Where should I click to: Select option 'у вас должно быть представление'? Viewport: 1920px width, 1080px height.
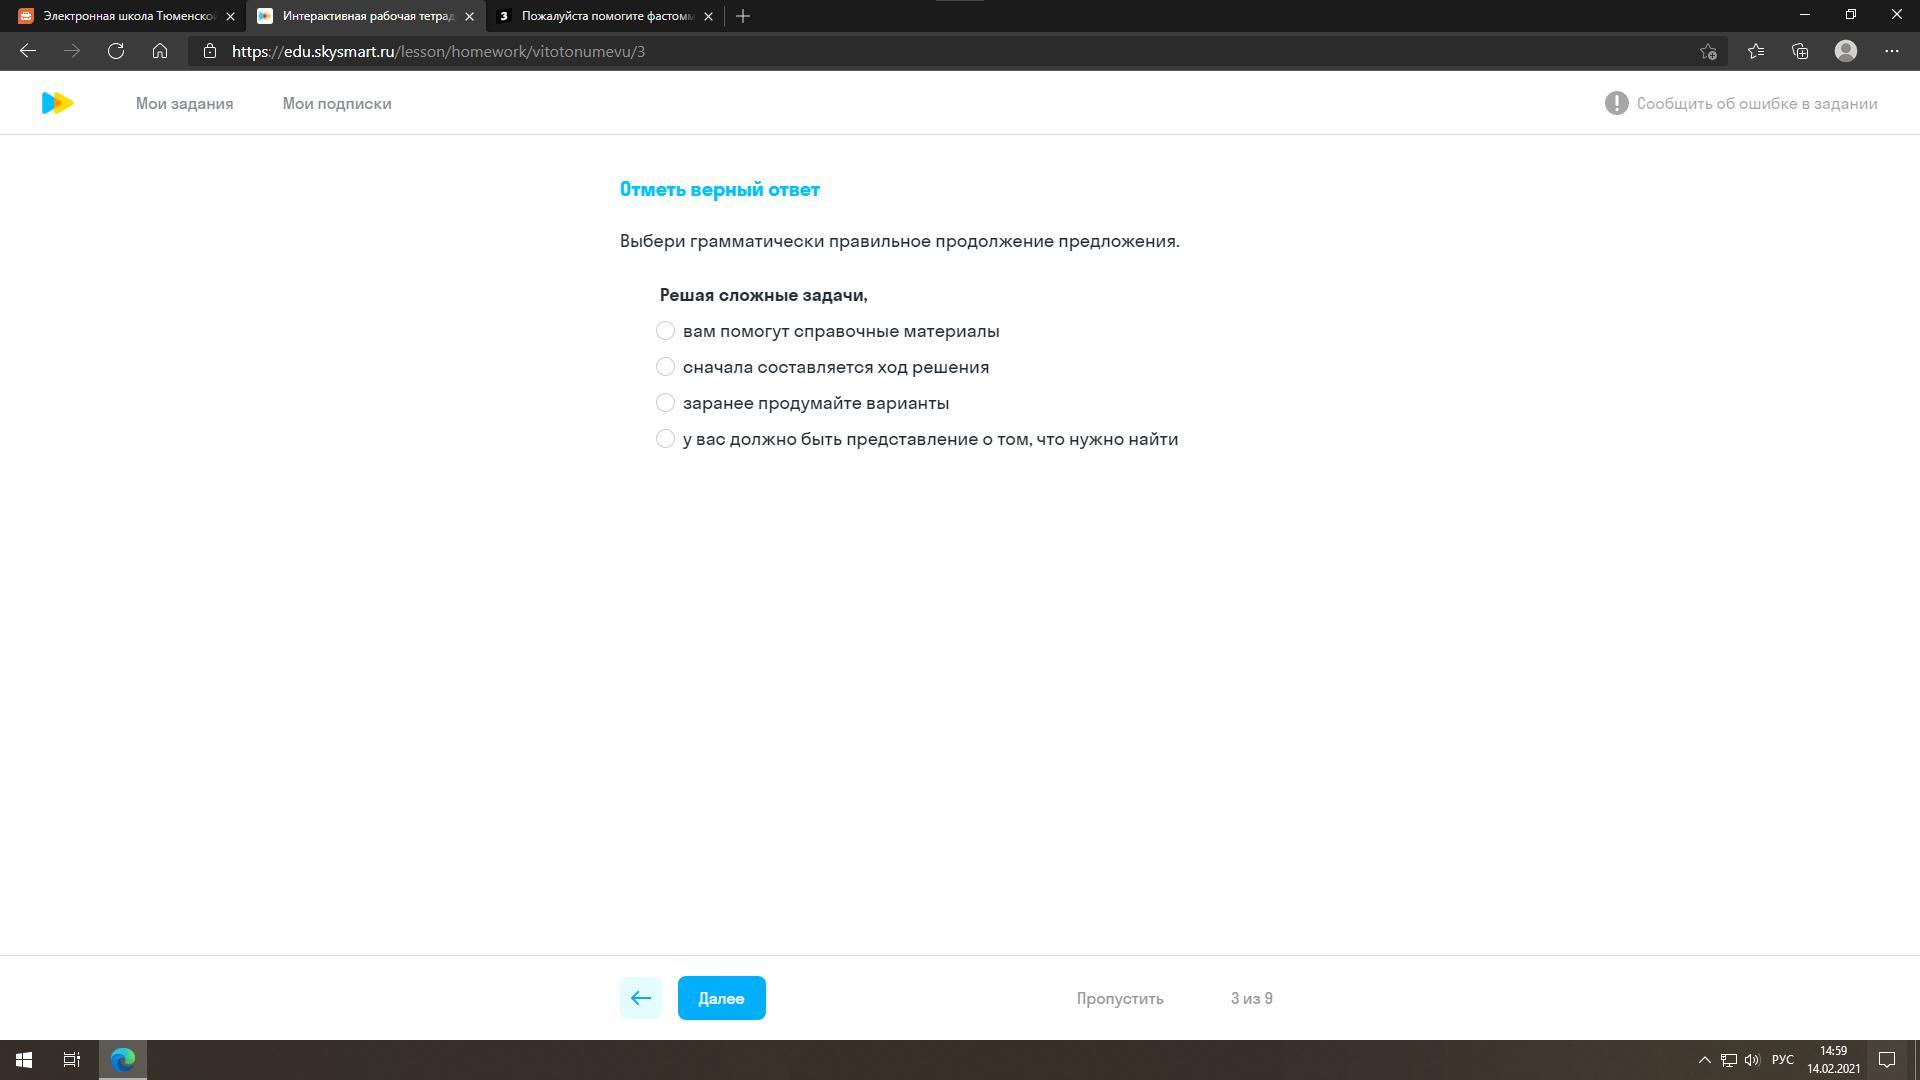(665, 439)
